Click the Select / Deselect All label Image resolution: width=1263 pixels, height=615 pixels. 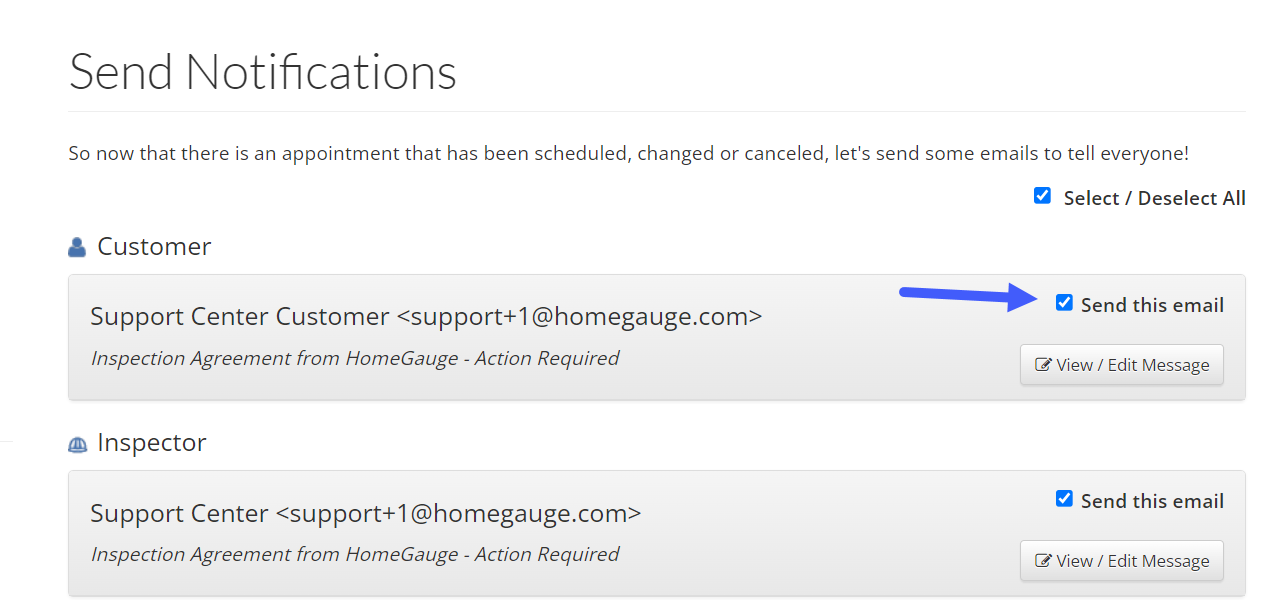point(1155,198)
